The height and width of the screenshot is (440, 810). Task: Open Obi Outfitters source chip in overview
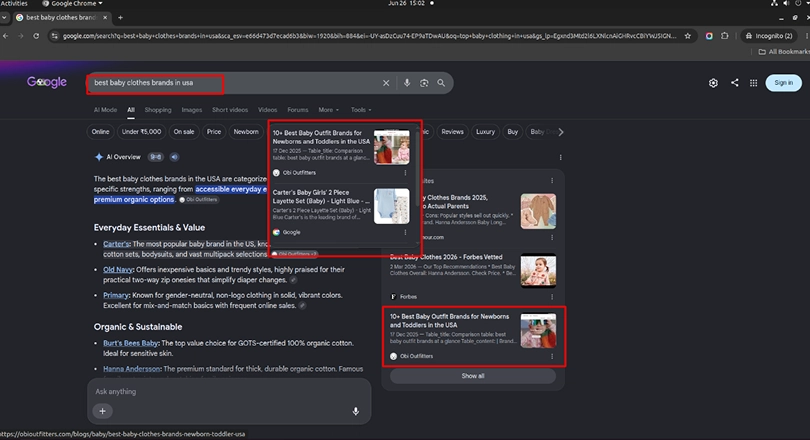(x=198, y=200)
